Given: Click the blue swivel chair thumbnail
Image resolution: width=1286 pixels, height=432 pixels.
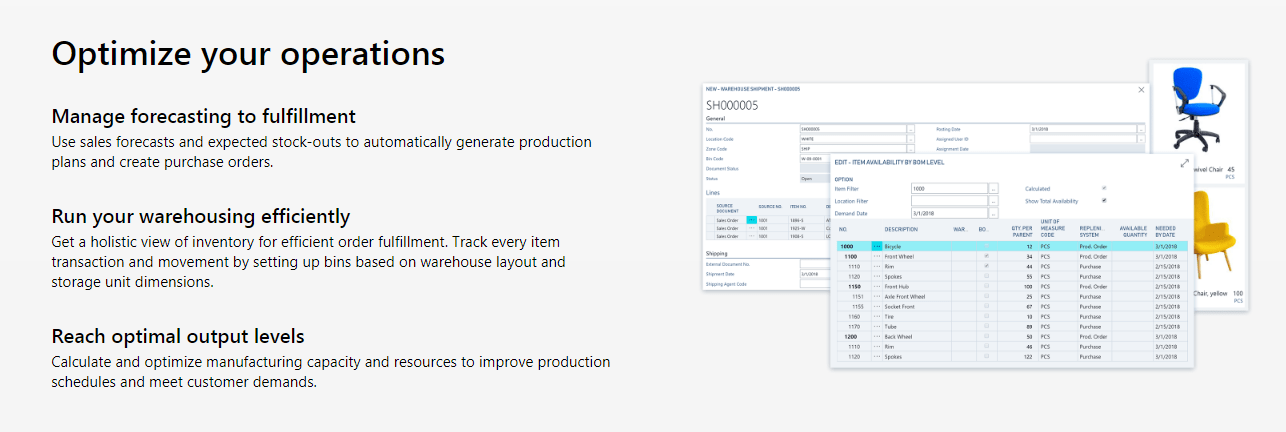Looking at the screenshot, I should click(1198, 112).
